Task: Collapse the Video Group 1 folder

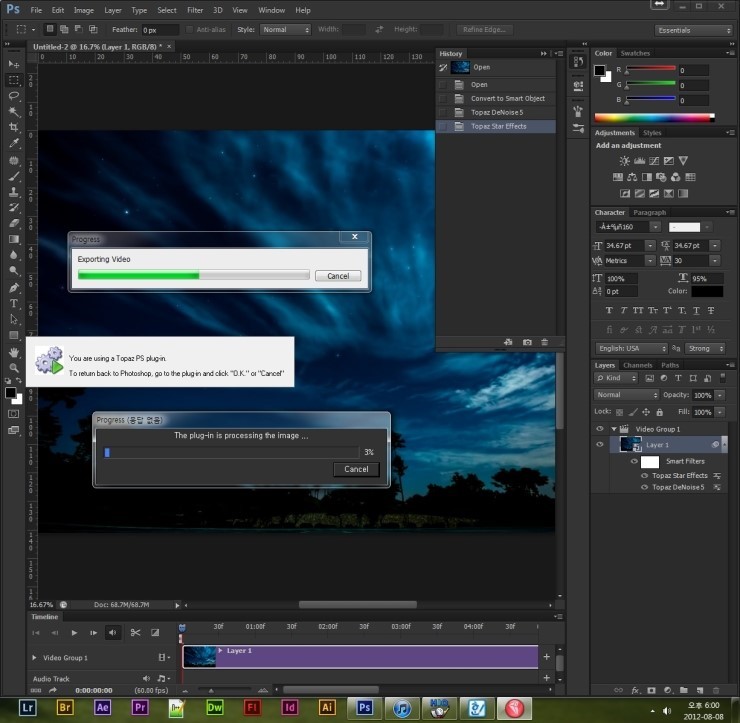Action: pyautogui.click(x=614, y=429)
